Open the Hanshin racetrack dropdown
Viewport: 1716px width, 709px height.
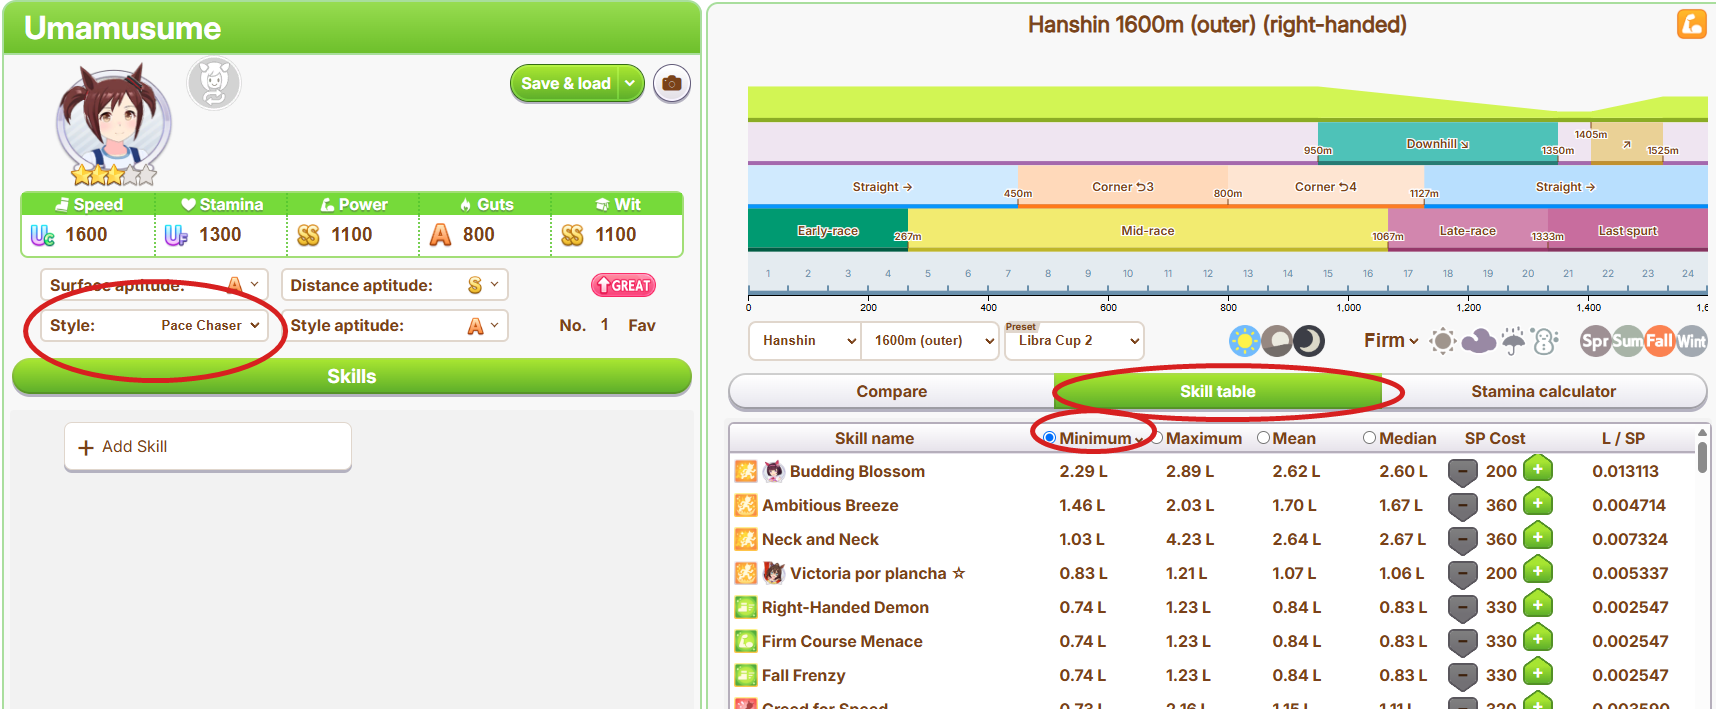pyautogui.click(x=805, y=341)
